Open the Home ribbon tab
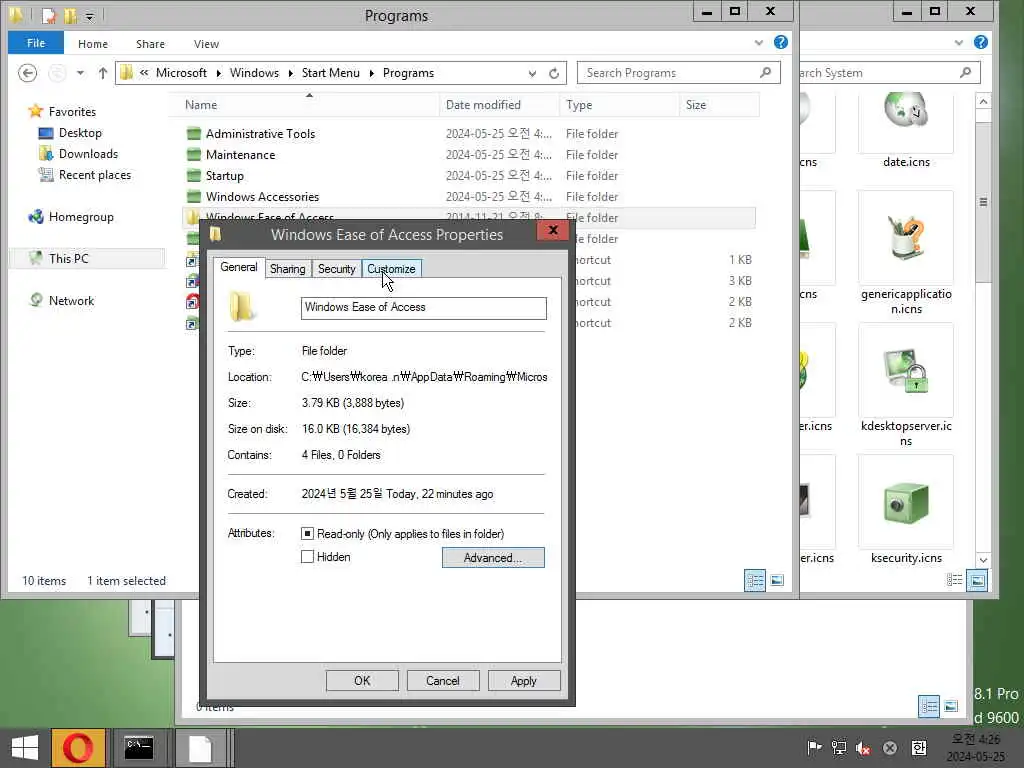This screenshot has height=768, width=1024. point(93,44)
